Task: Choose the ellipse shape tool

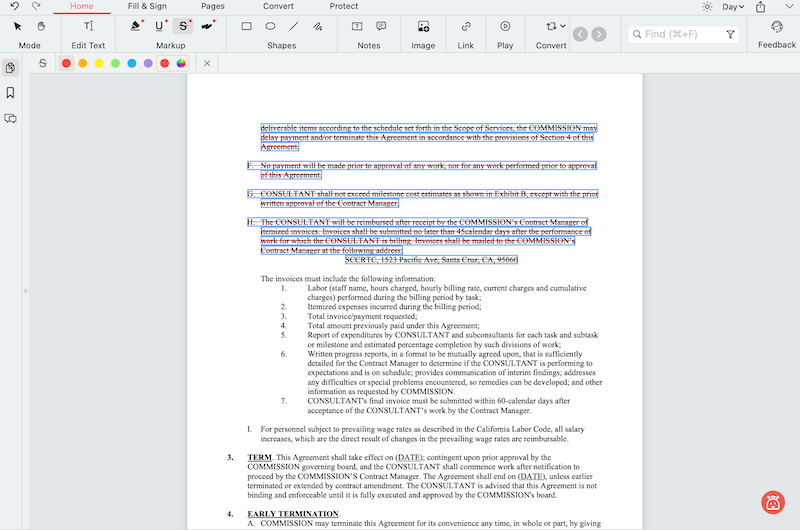Action: (x=270, y=26)
